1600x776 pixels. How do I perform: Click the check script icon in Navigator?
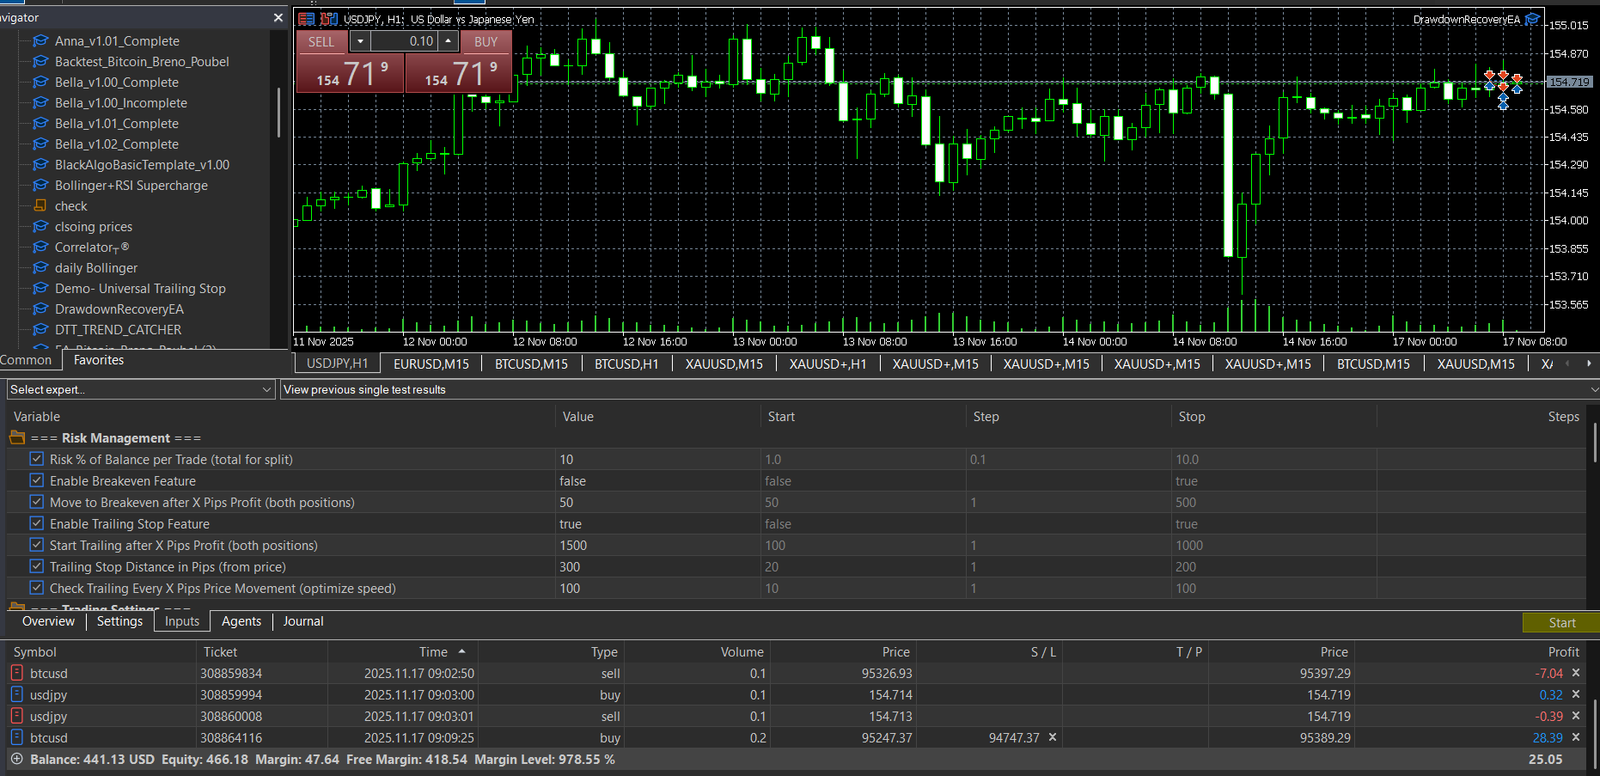(41, 206)
